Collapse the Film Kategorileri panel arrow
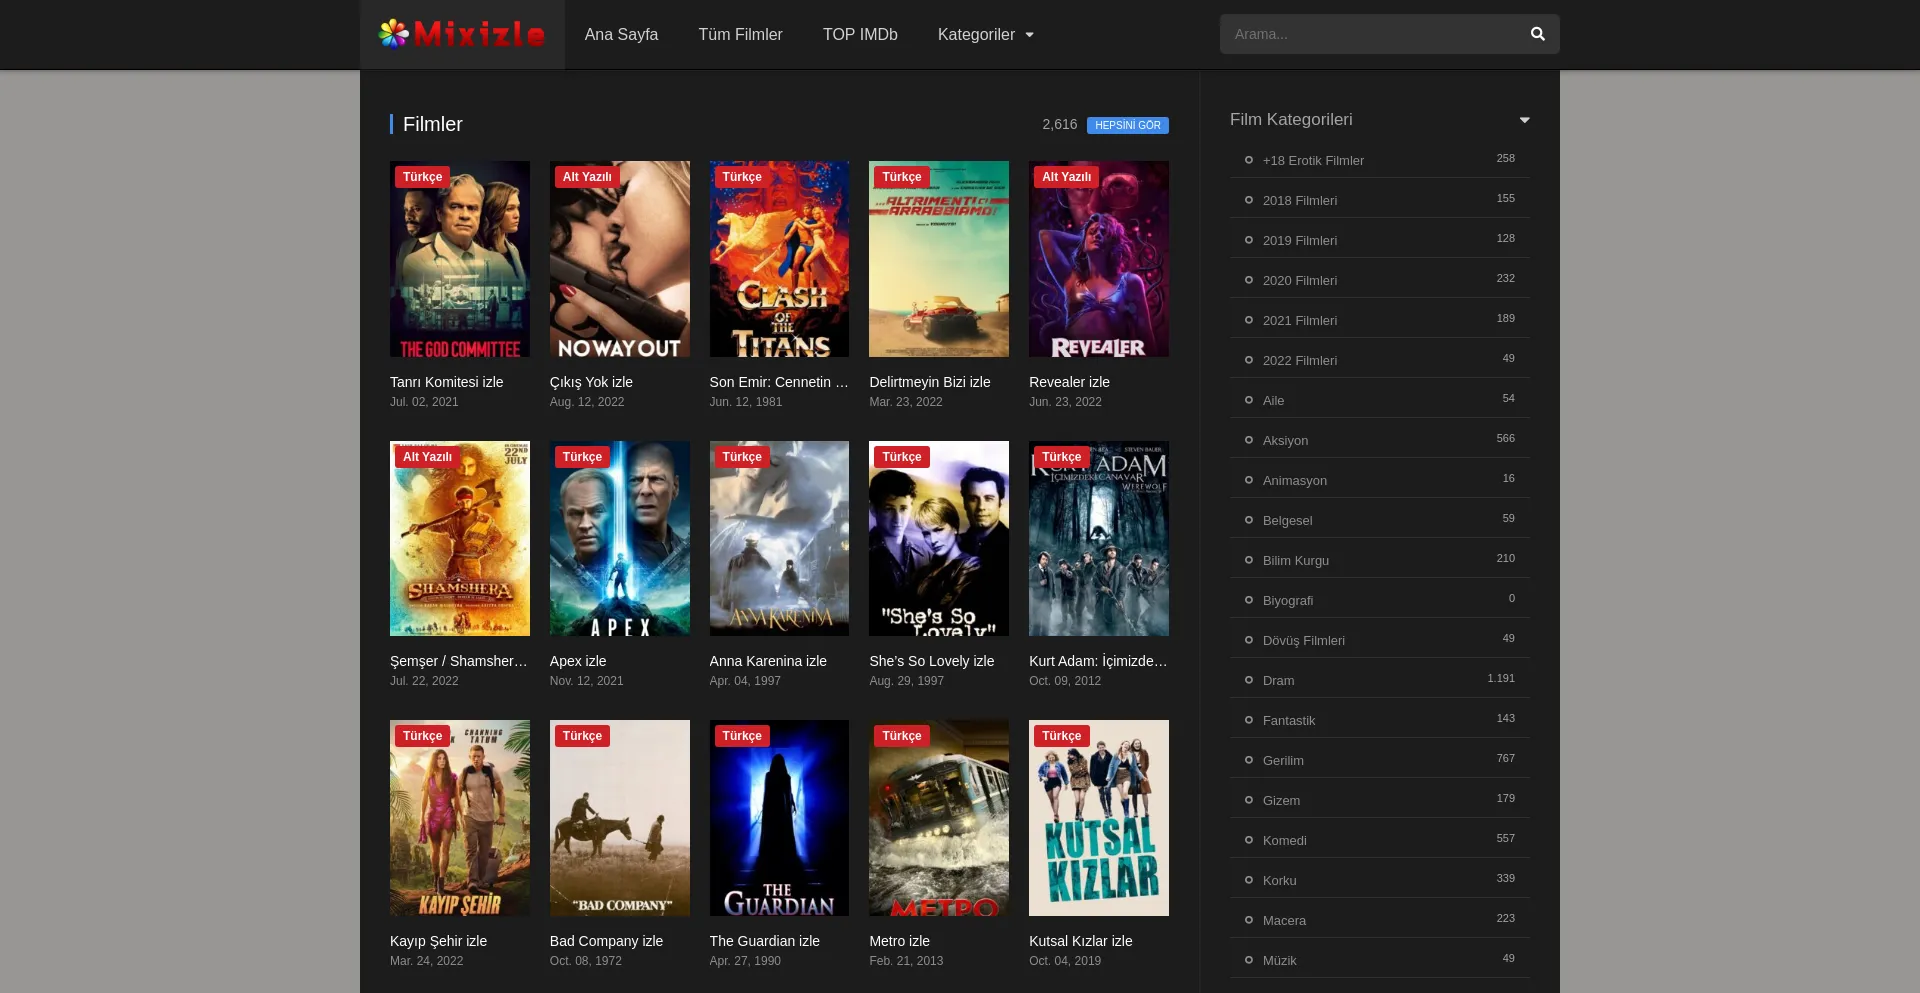This screenshot has width=1920, height=993. coord(1524,120)
